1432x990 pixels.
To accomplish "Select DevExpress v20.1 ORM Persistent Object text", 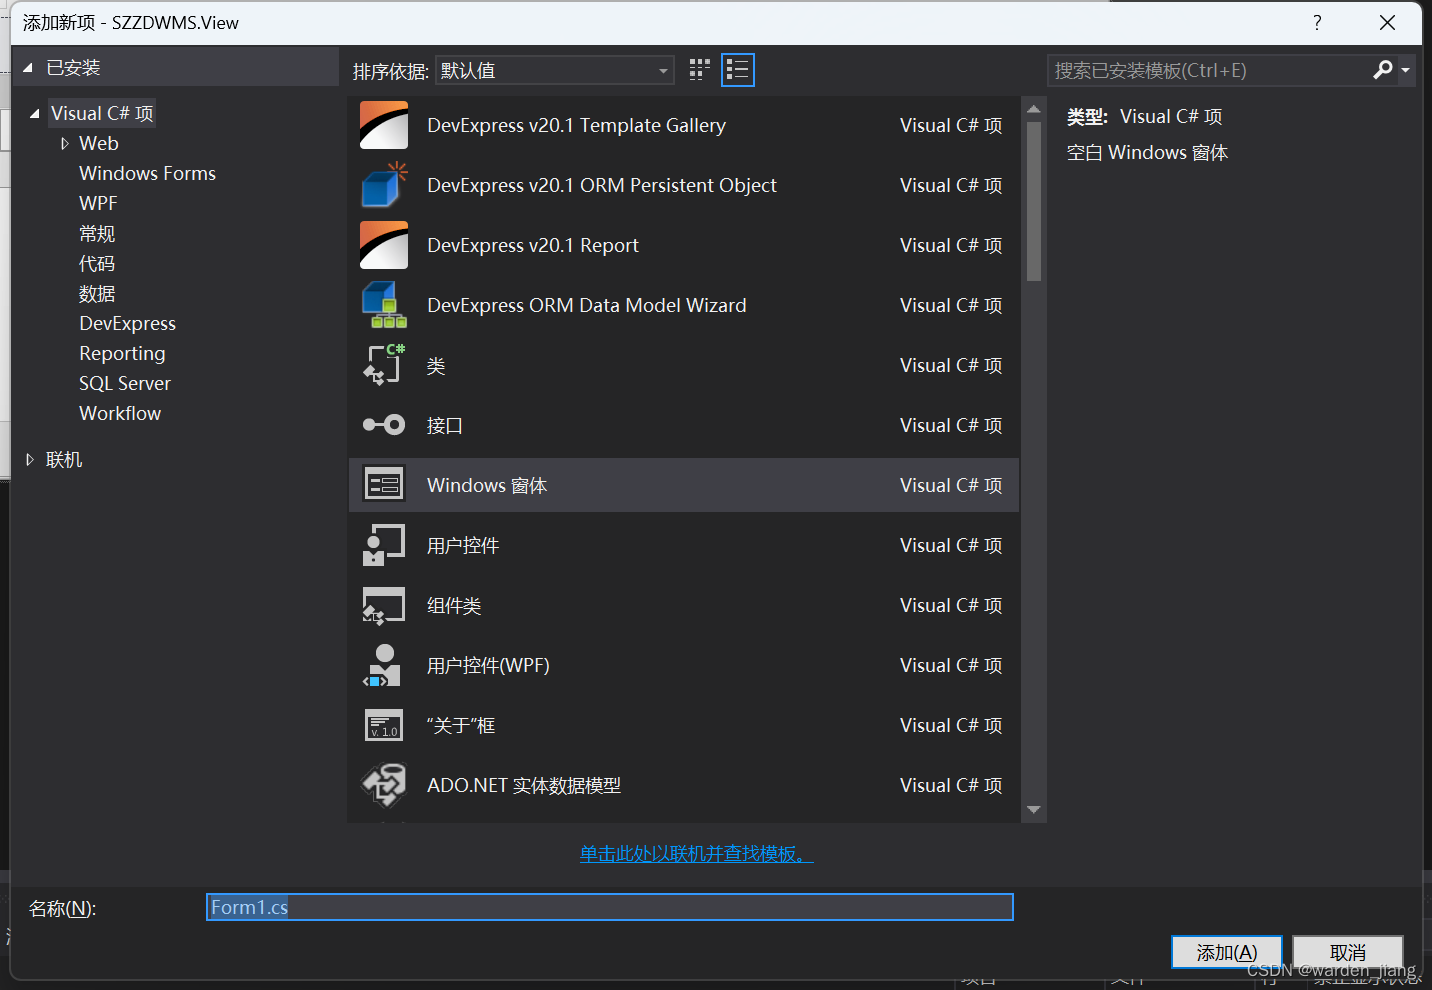I will 602,185.
